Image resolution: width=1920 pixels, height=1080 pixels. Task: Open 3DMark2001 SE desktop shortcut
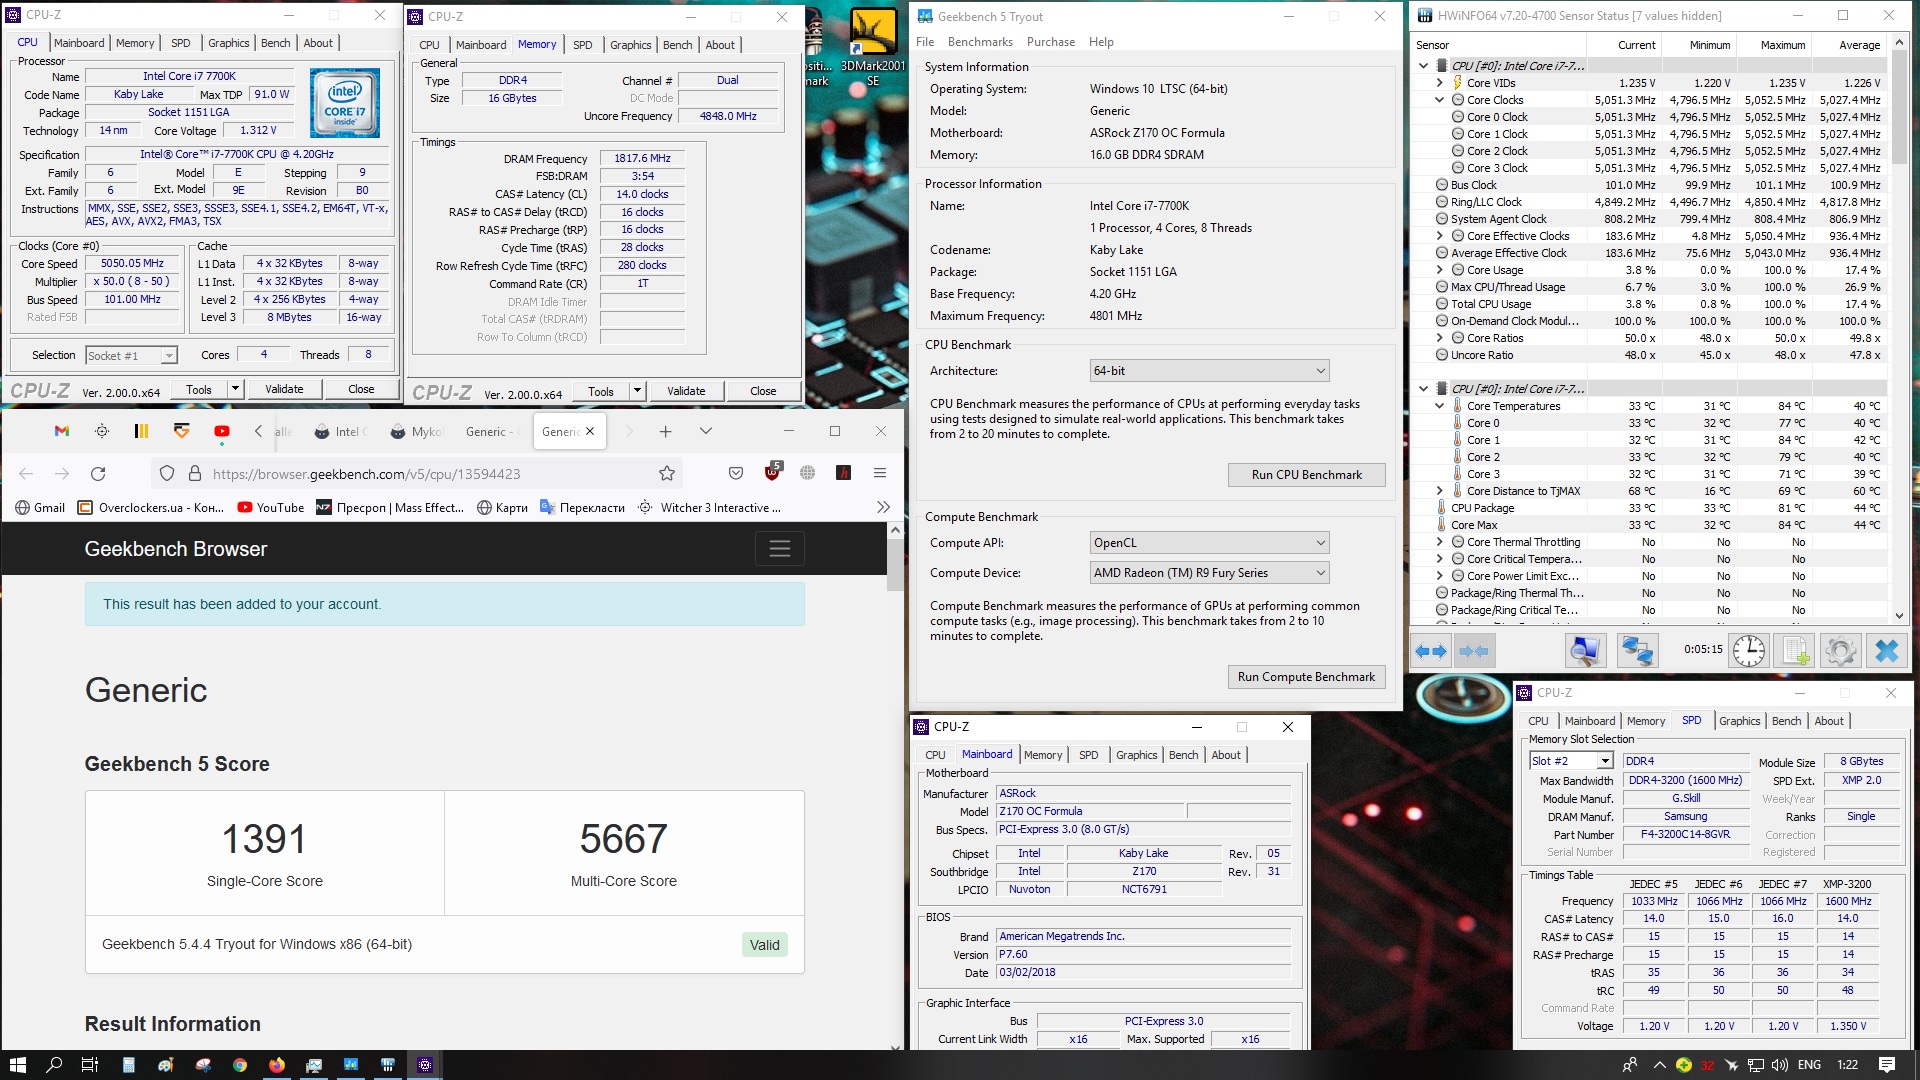(x=872, y=45)
